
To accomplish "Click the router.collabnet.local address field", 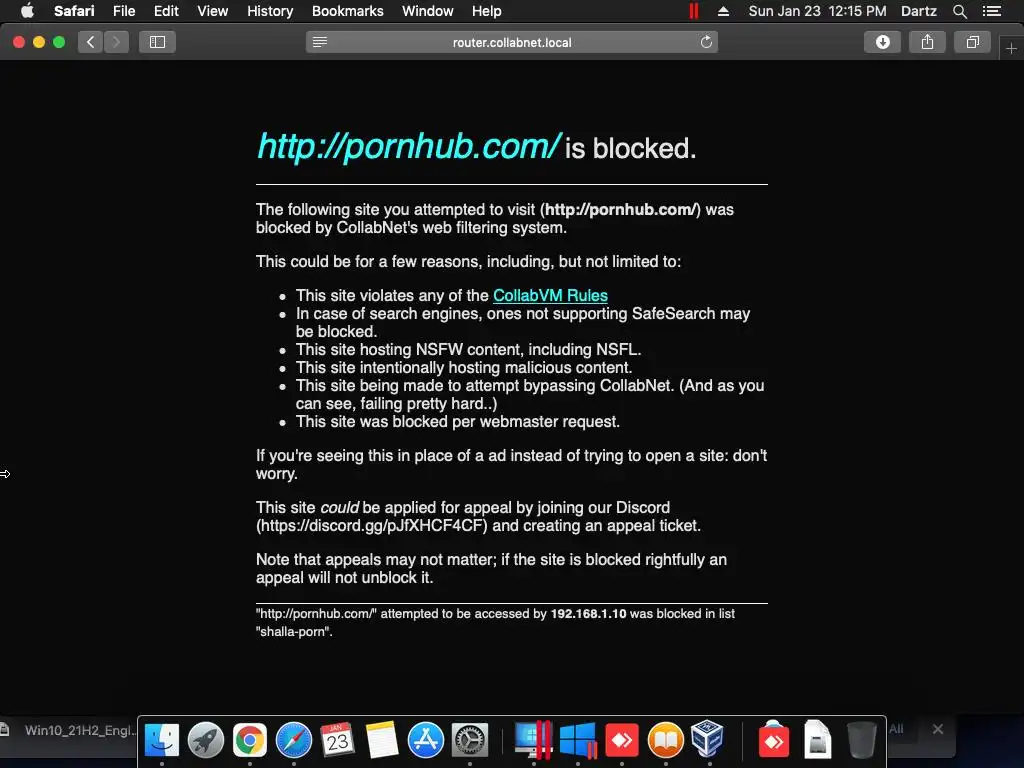I will (x=512, y=42).
